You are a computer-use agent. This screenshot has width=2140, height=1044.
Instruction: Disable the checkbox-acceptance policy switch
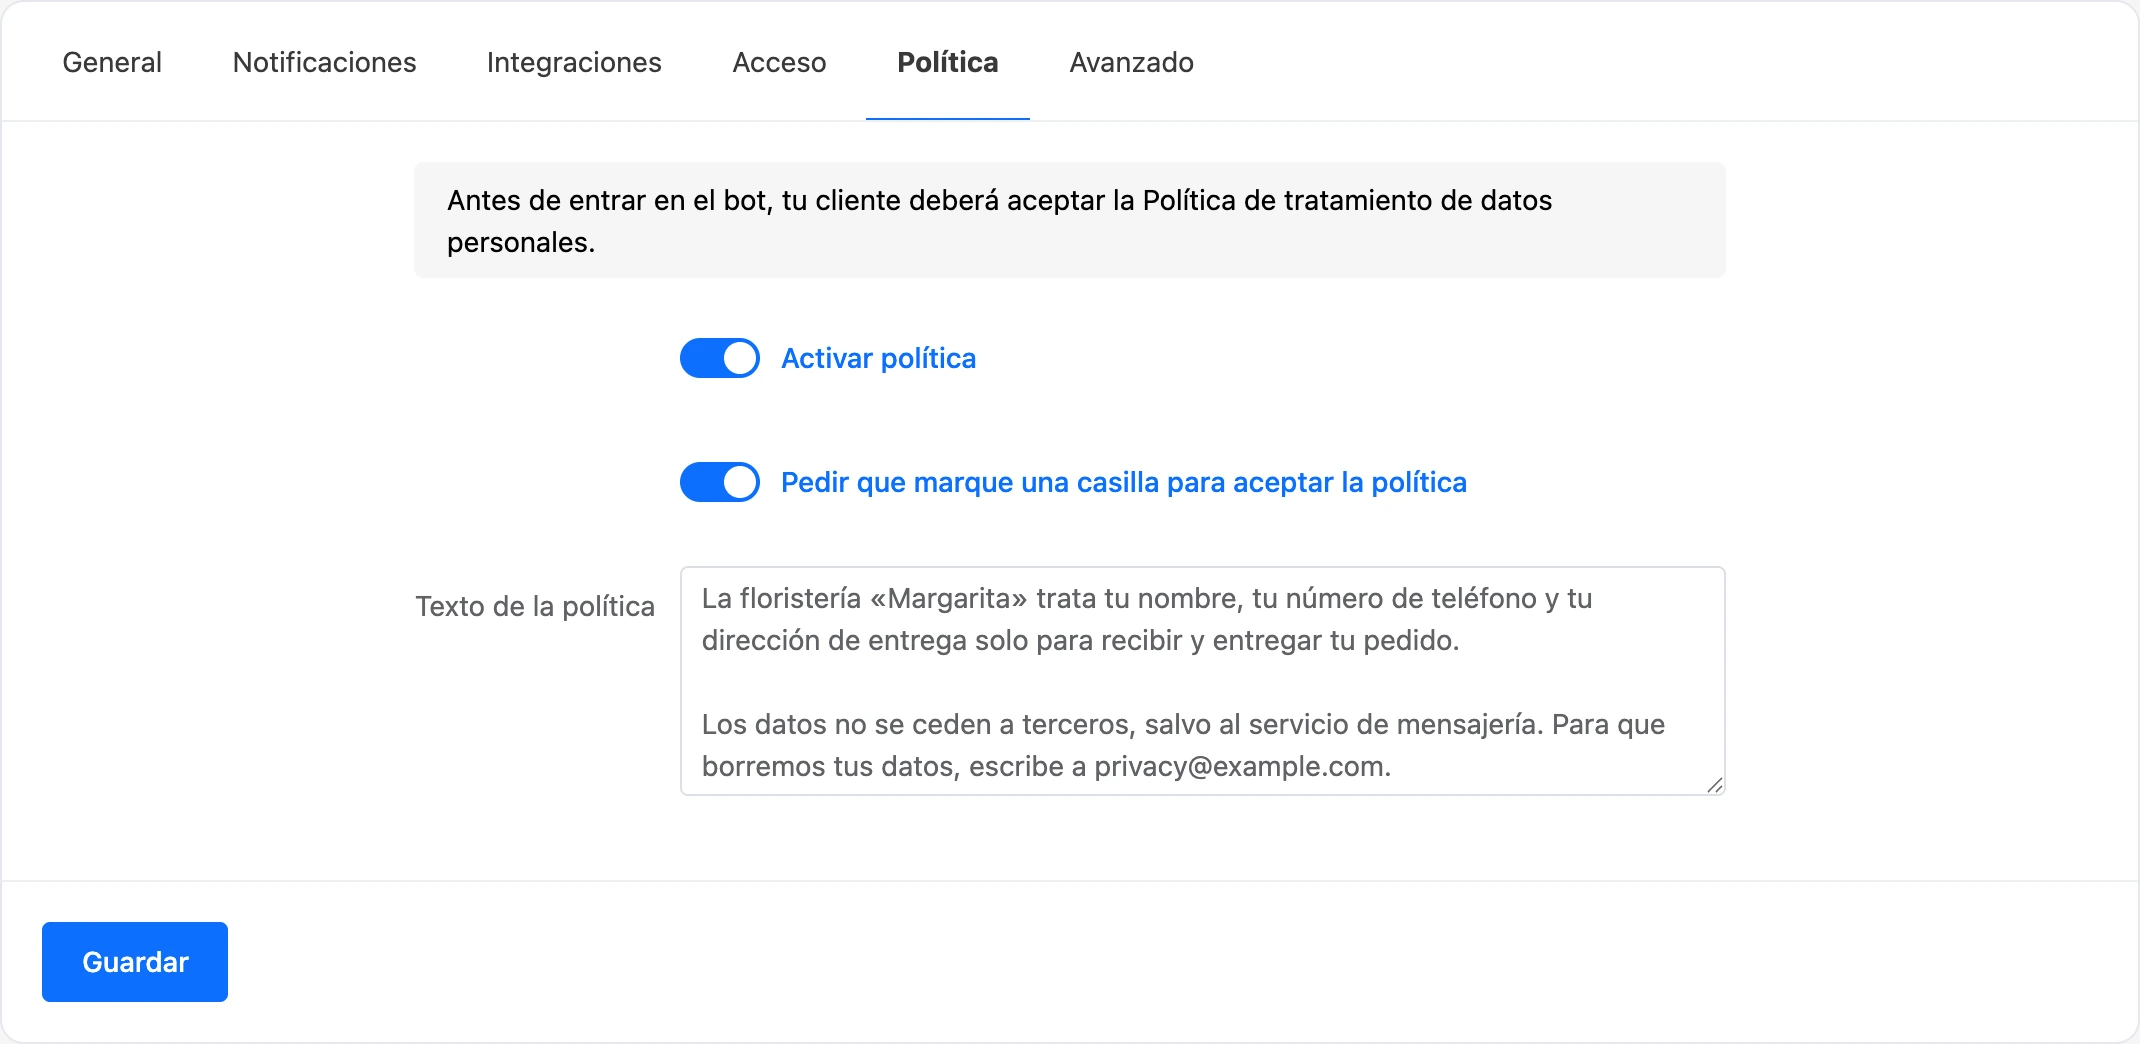pyautogui.click(x=720, y=482)
